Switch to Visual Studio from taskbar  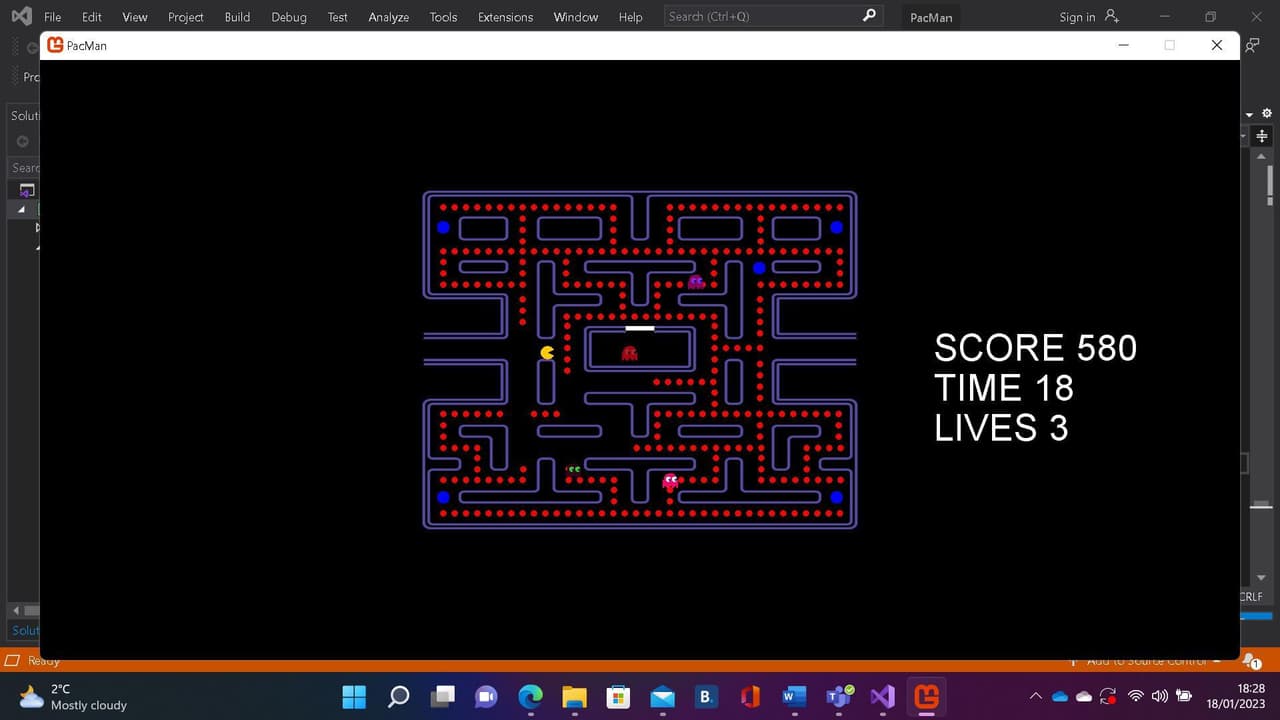point(882,696)
